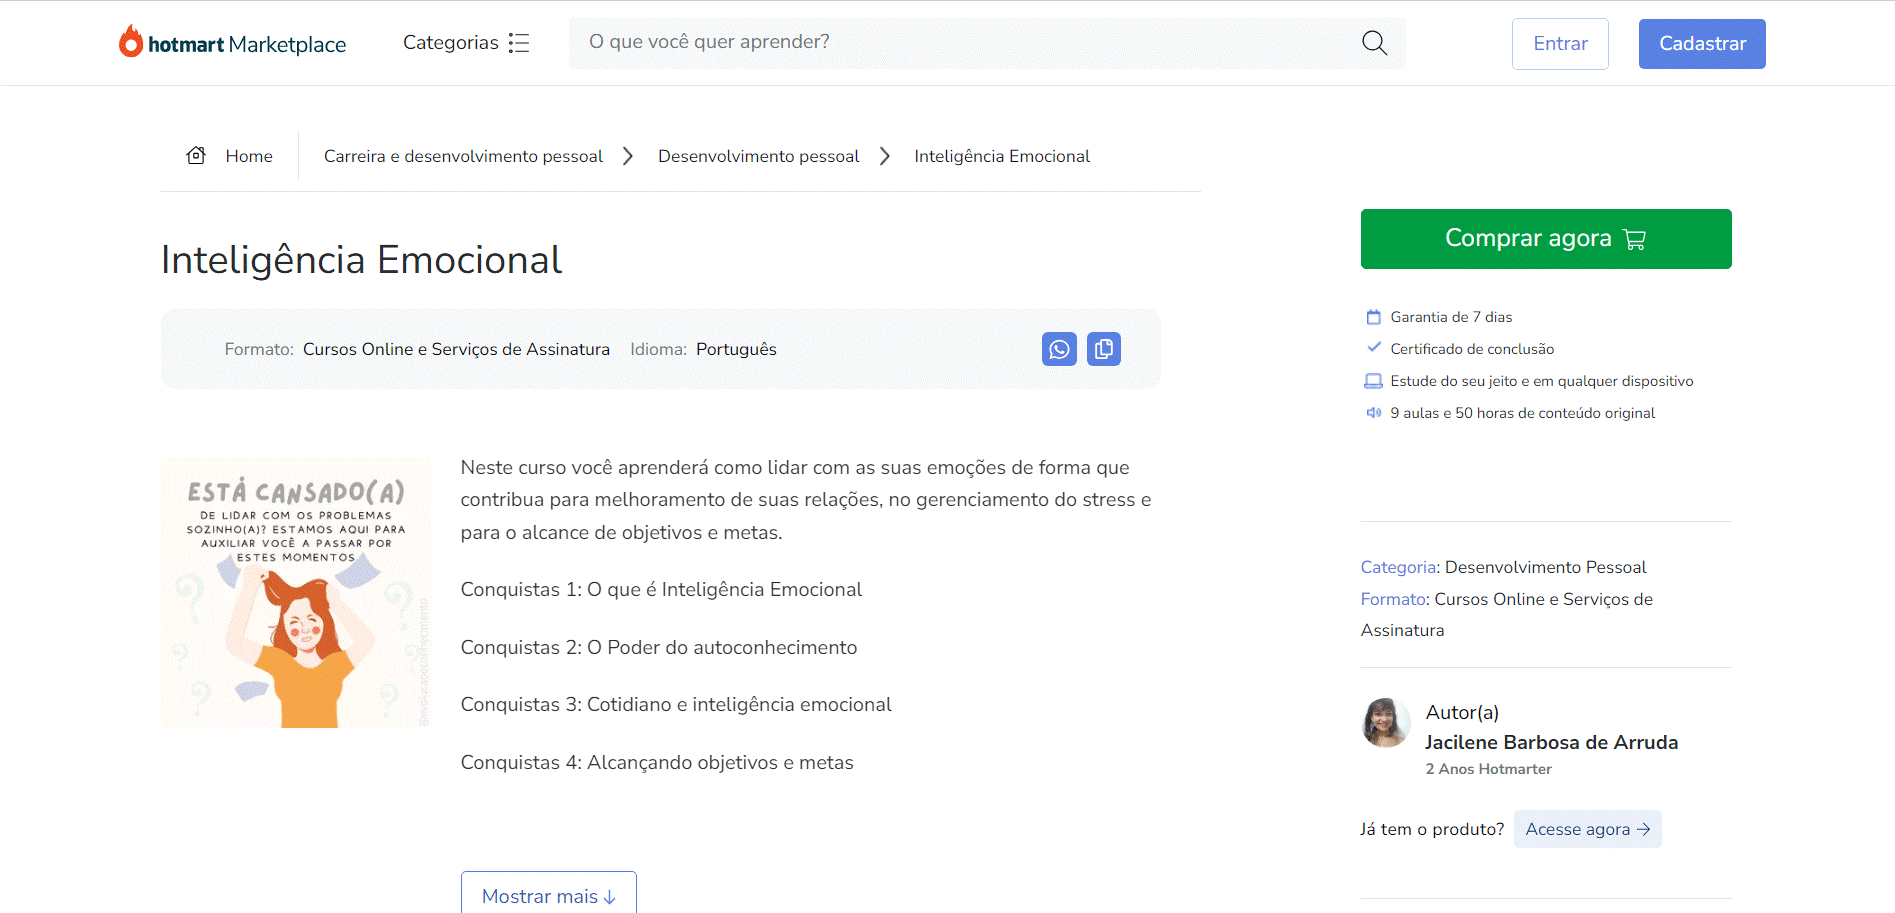1895x913 pixels.
Task: Click author Jacilene's avatar photo
Action: [1386, 723]
